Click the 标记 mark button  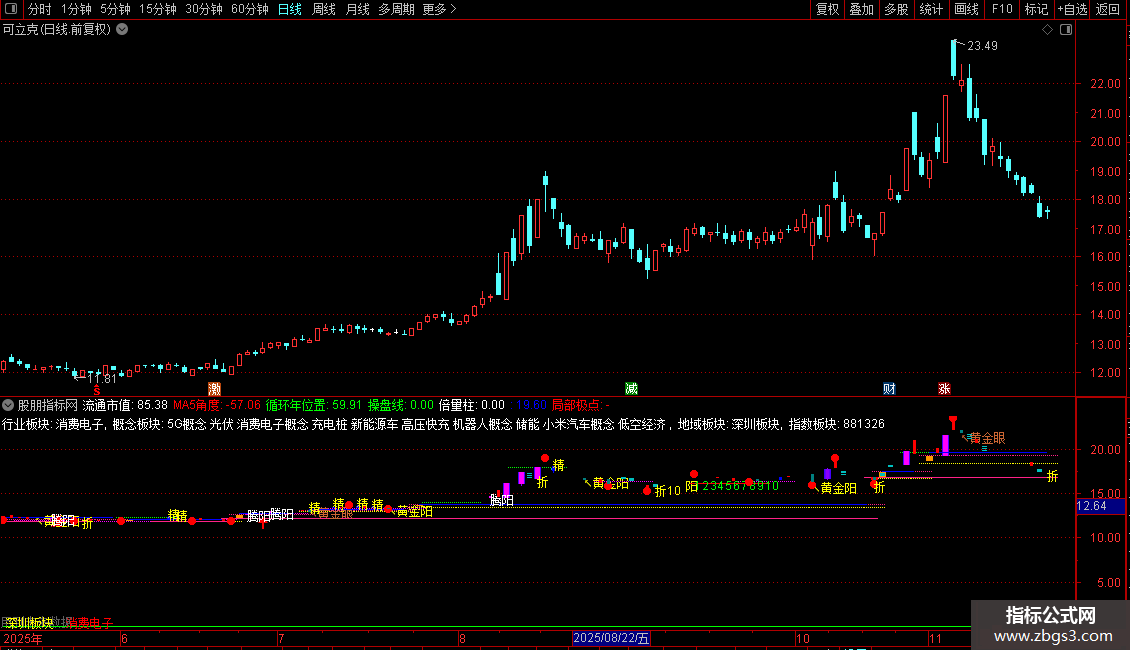(x=1036, y=9)
